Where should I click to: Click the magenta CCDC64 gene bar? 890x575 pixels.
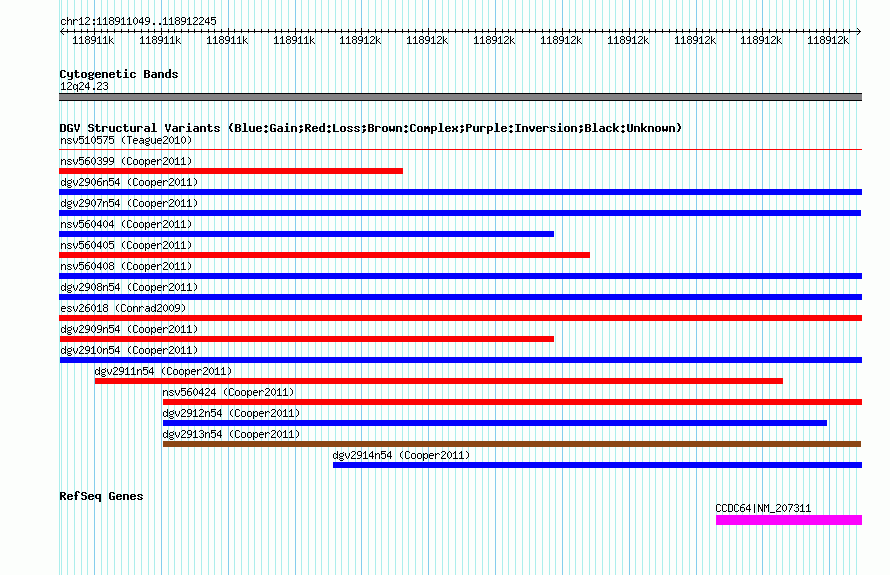(789, 520)
